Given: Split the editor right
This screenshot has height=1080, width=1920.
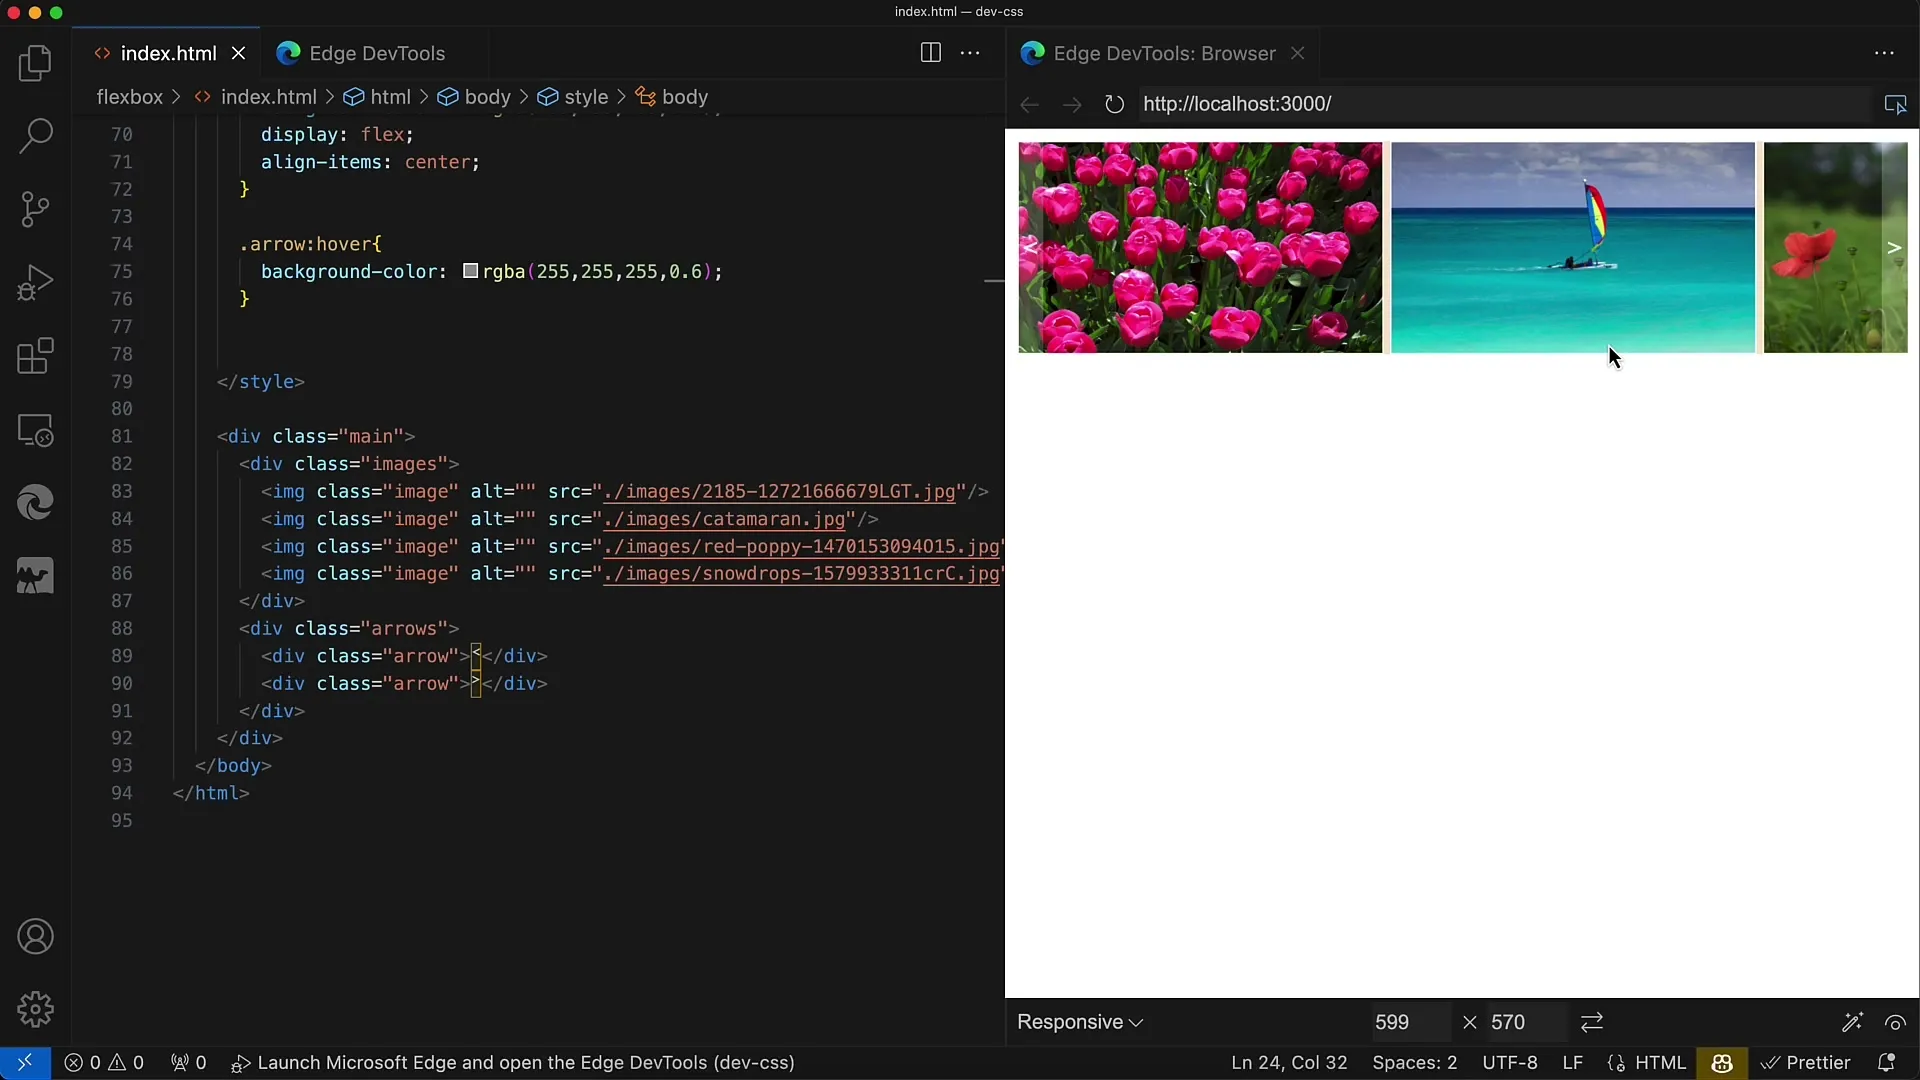Looking at the screenshot, I should (930, 53).
